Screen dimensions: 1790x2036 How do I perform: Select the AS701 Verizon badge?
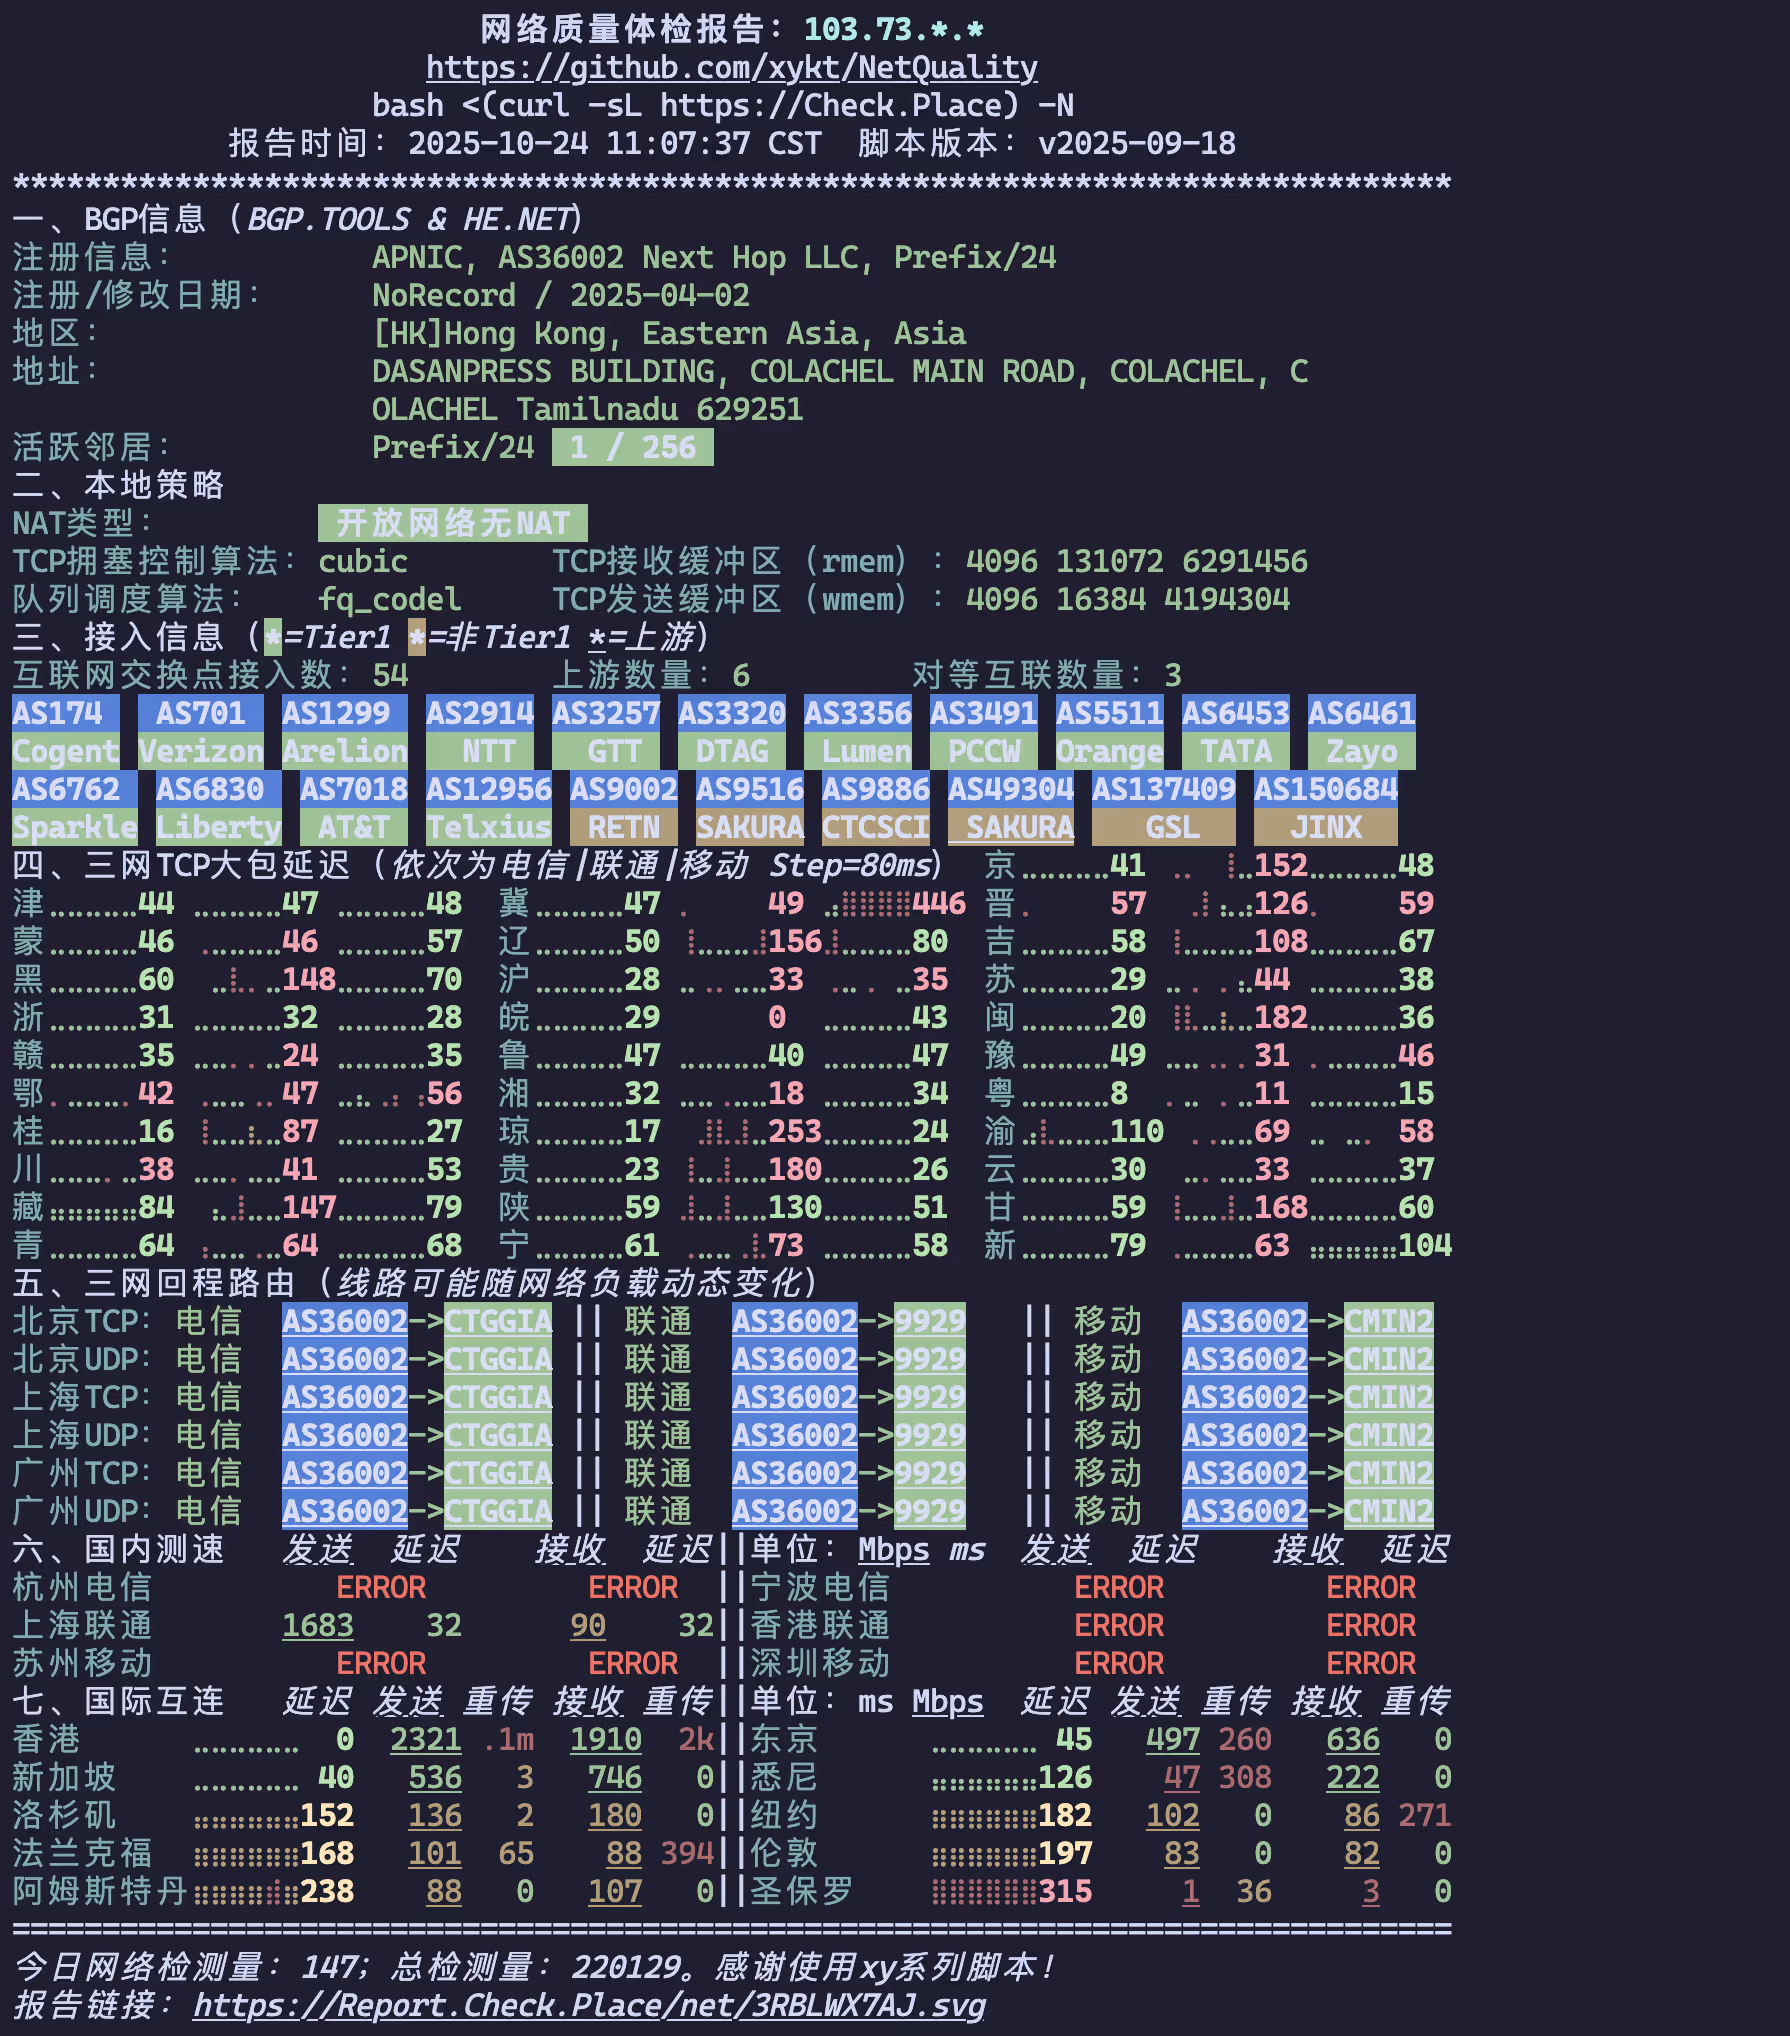point(200,732)
